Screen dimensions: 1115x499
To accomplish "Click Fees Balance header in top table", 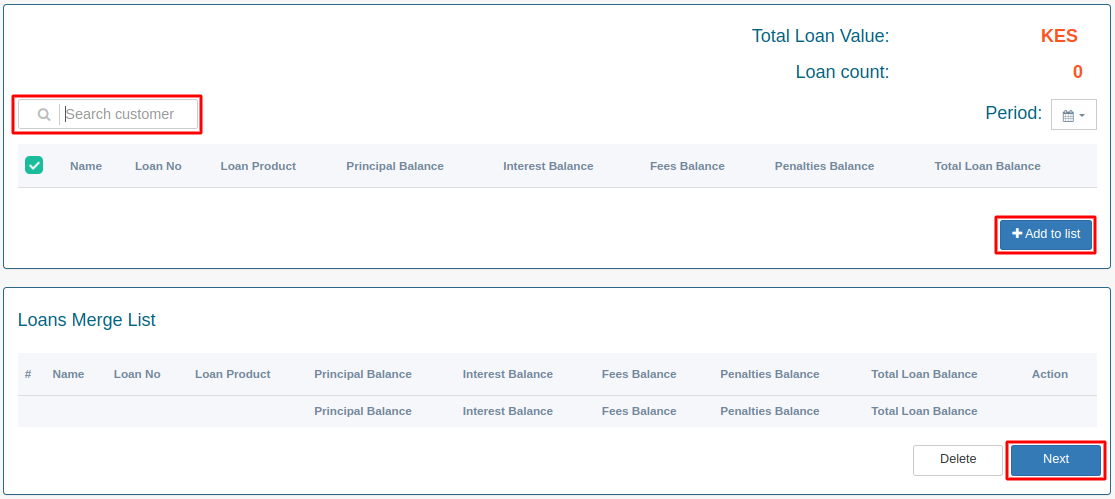I will 687,166.
